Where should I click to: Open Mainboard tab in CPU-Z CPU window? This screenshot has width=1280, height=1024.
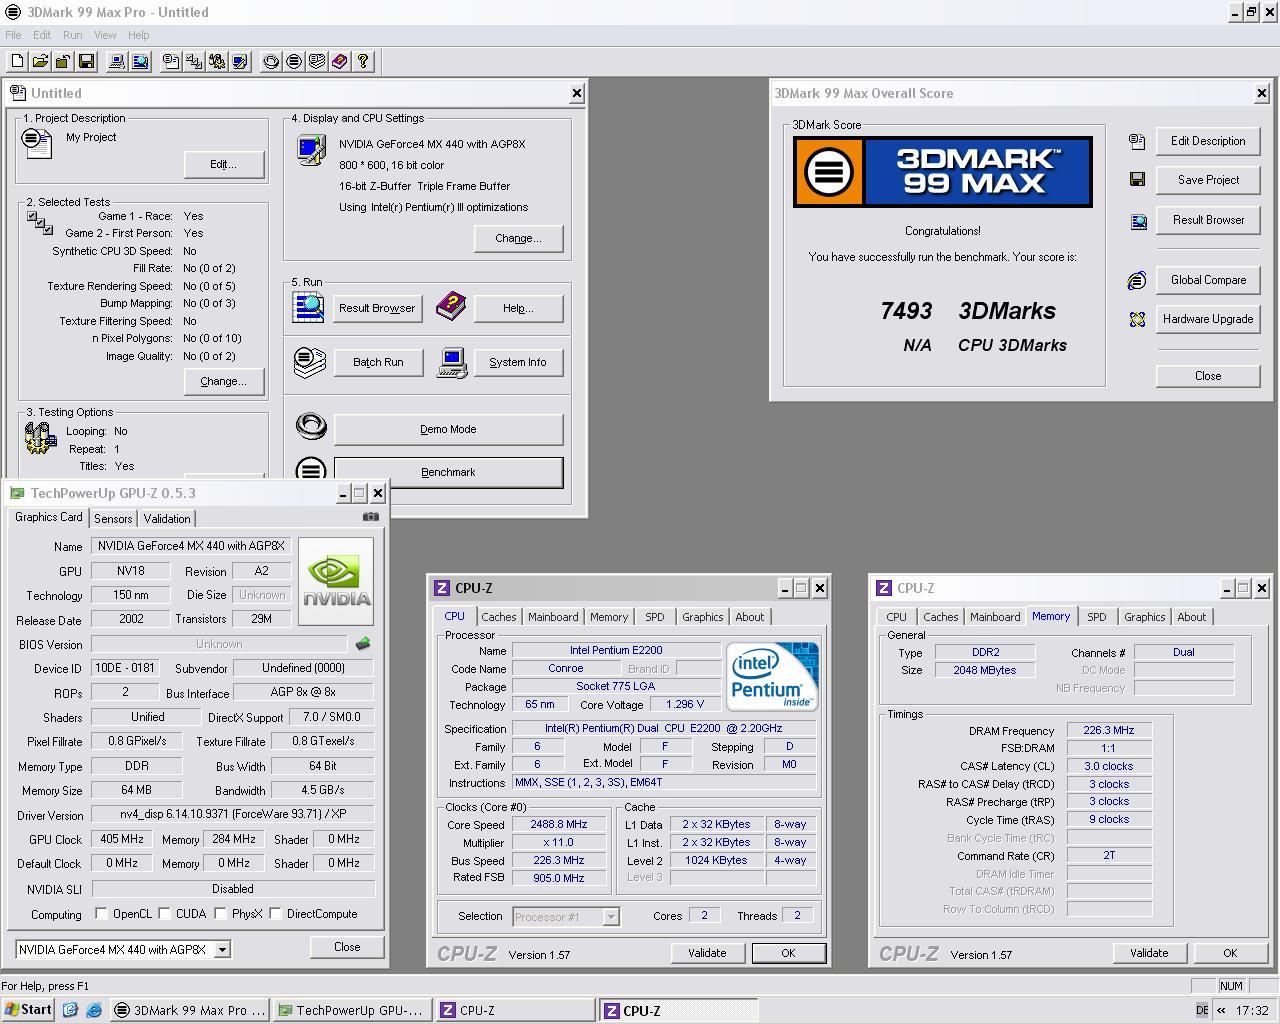553,617
